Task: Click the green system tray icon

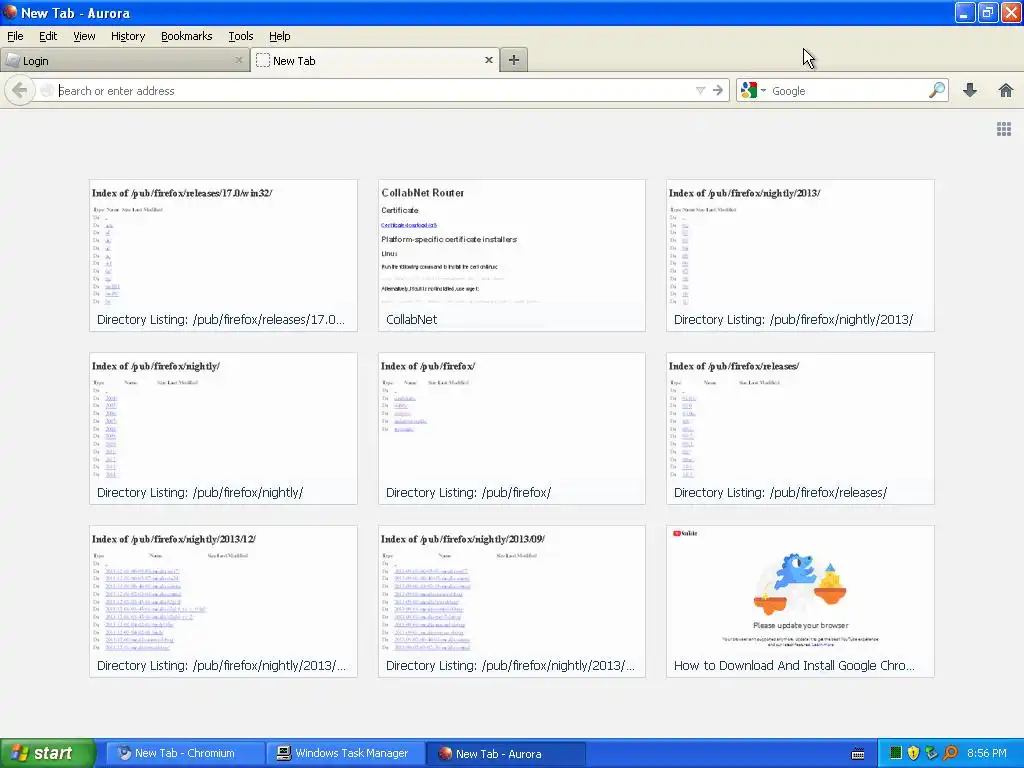Action: point(896,753)
